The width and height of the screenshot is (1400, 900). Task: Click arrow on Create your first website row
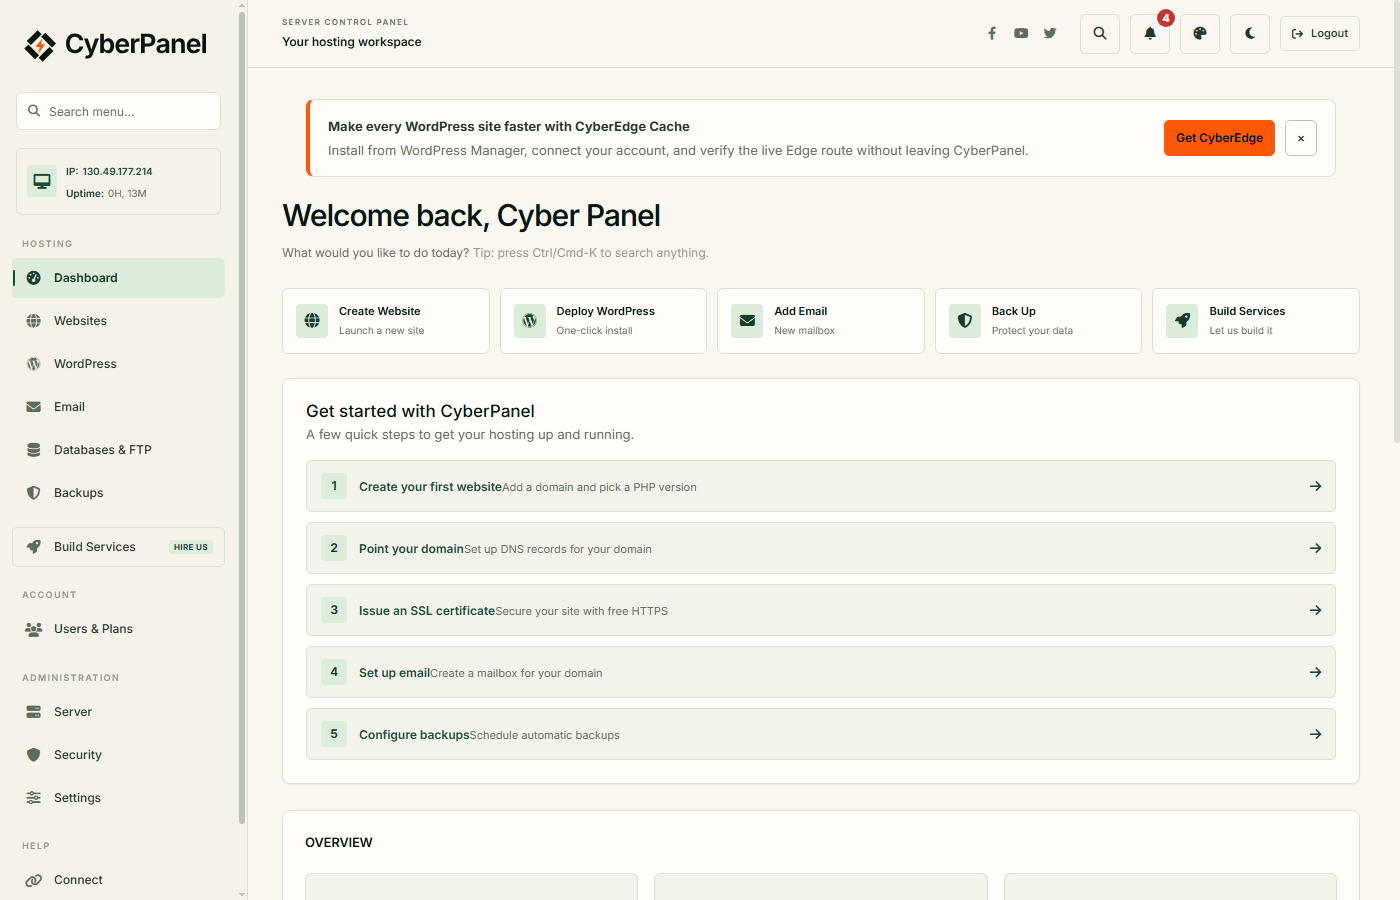coord(1315,486)
